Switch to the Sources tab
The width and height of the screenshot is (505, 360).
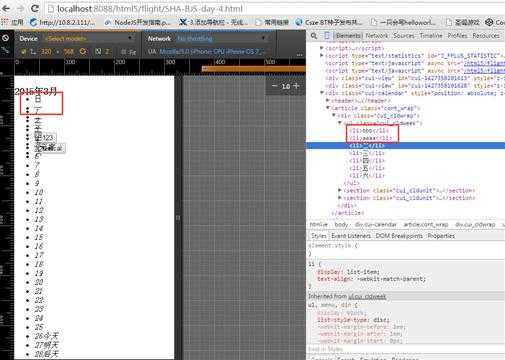coord(404,35)
